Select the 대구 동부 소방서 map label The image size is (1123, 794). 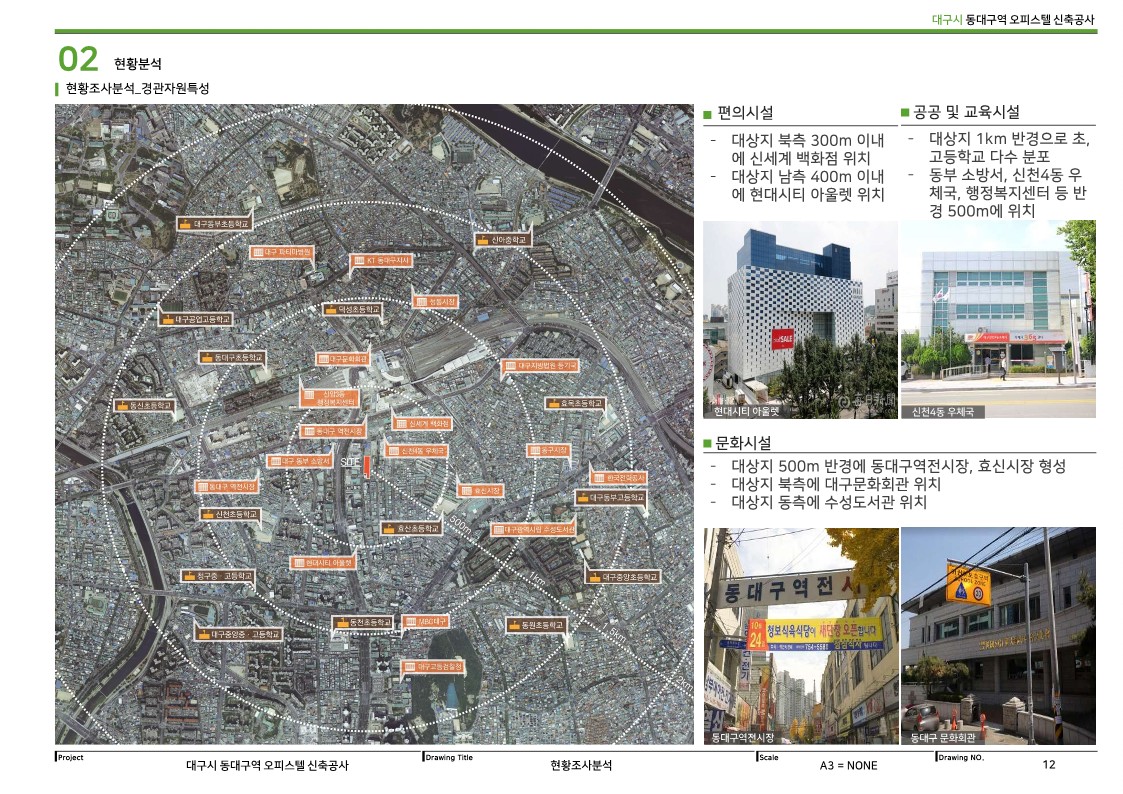(x=299, y=461)
